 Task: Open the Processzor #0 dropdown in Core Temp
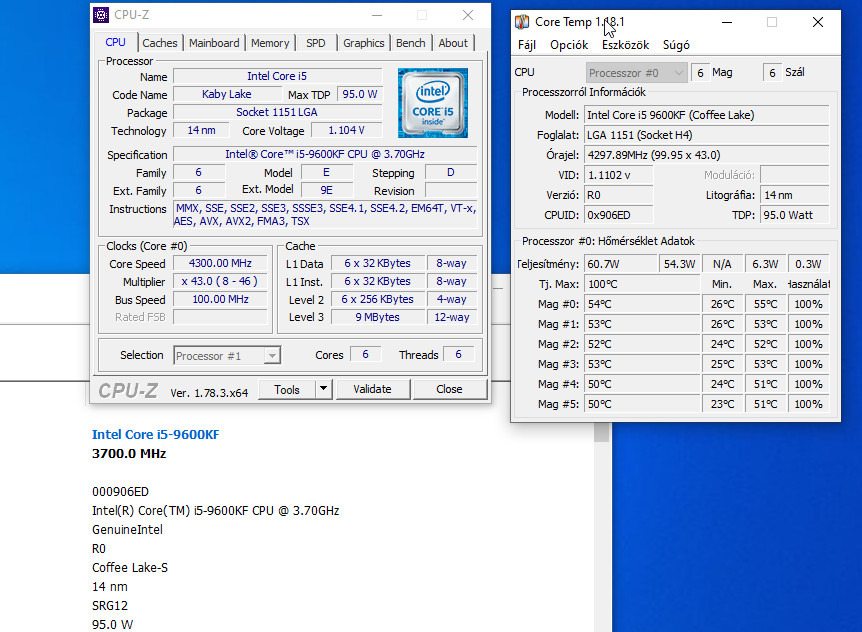point(636,73)
